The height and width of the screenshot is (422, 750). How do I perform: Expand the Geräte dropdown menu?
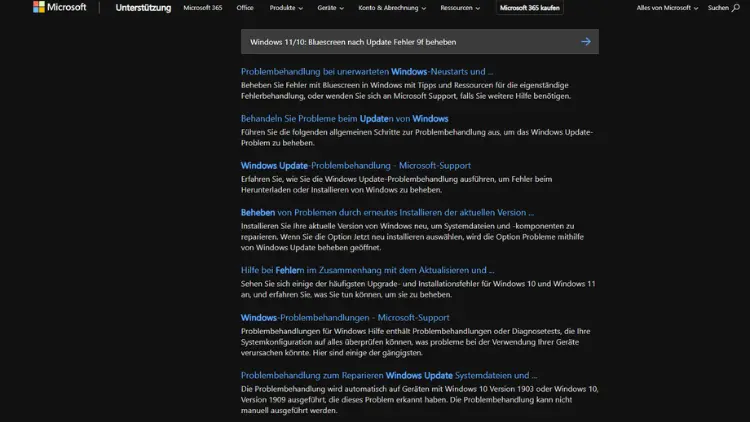pyautogui.click(x=331, y=8)
